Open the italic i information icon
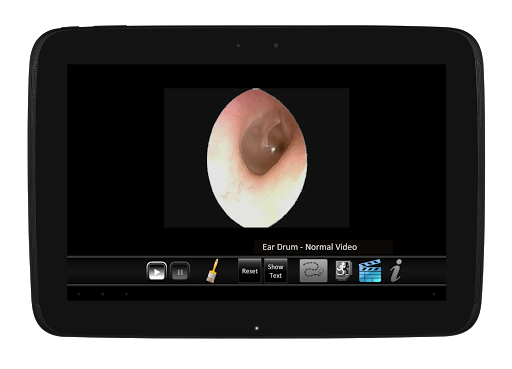This screenshot has height=369, width=512. [396, 271]
